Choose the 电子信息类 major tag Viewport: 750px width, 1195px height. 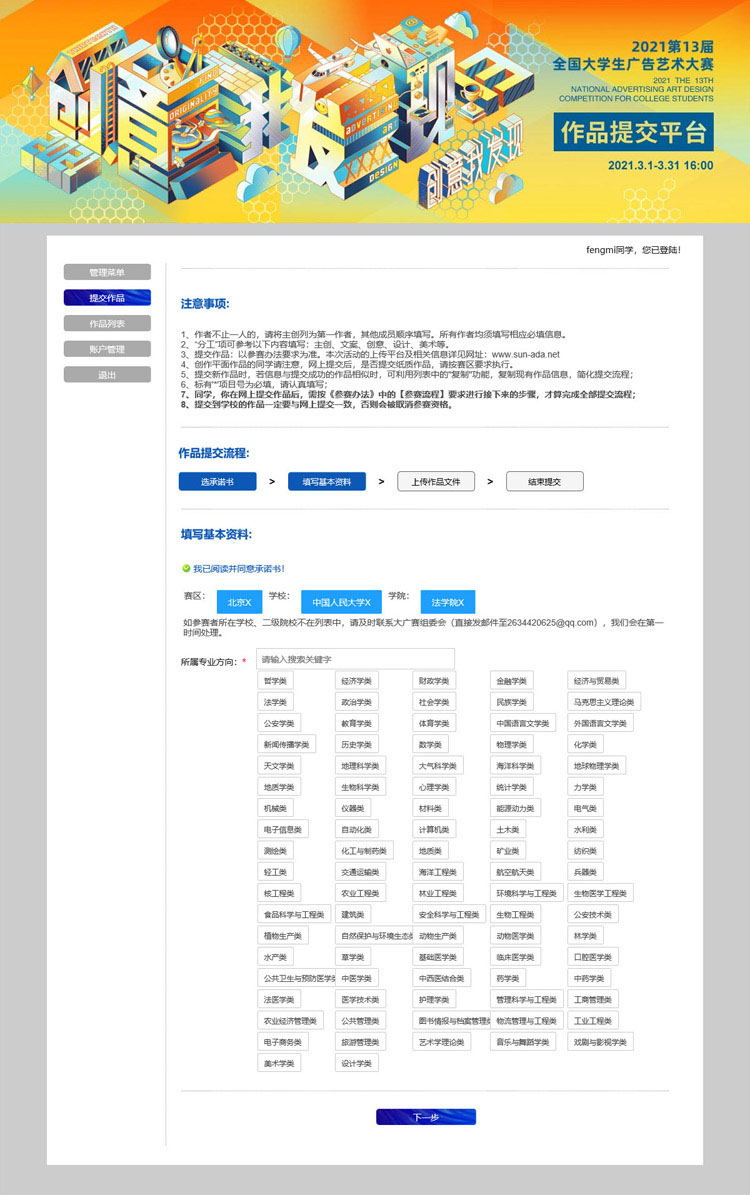click(x=284, y=831)
